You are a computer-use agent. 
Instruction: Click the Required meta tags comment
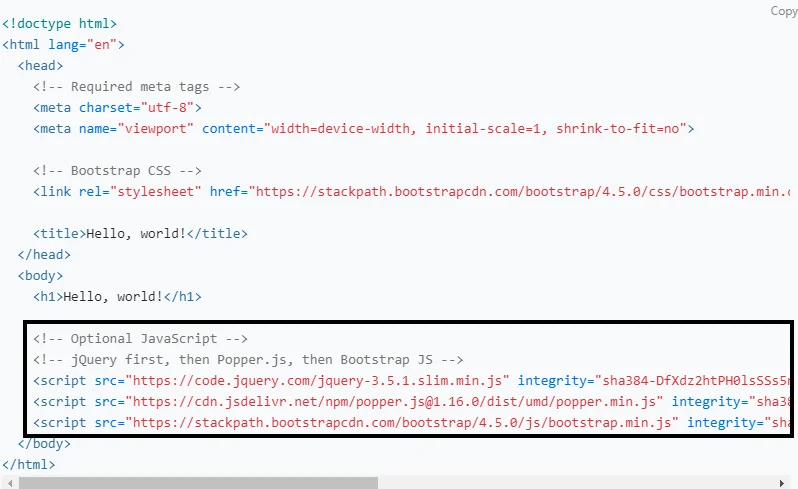[136, 87]
